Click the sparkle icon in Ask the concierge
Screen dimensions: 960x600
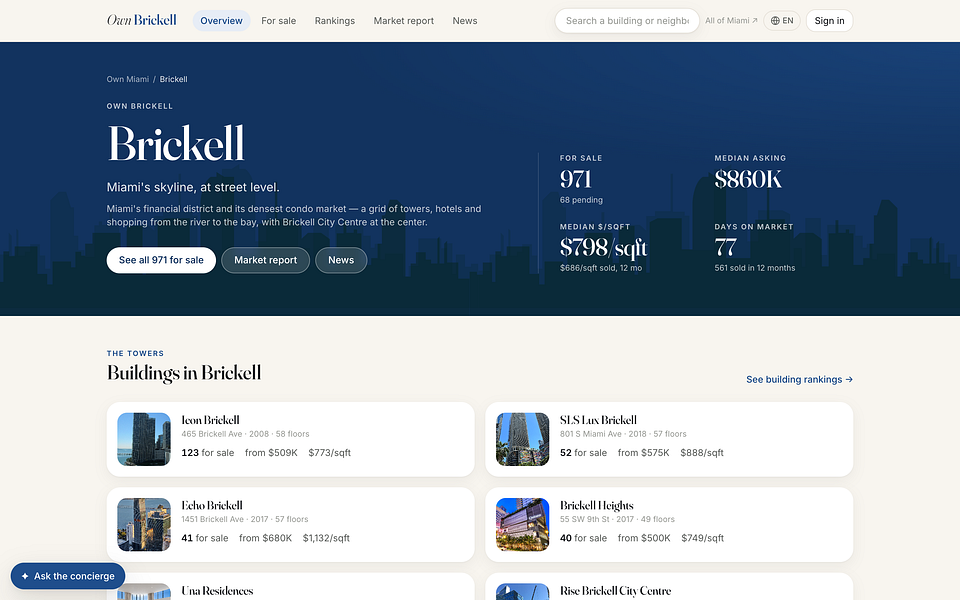tap(25, 576)
